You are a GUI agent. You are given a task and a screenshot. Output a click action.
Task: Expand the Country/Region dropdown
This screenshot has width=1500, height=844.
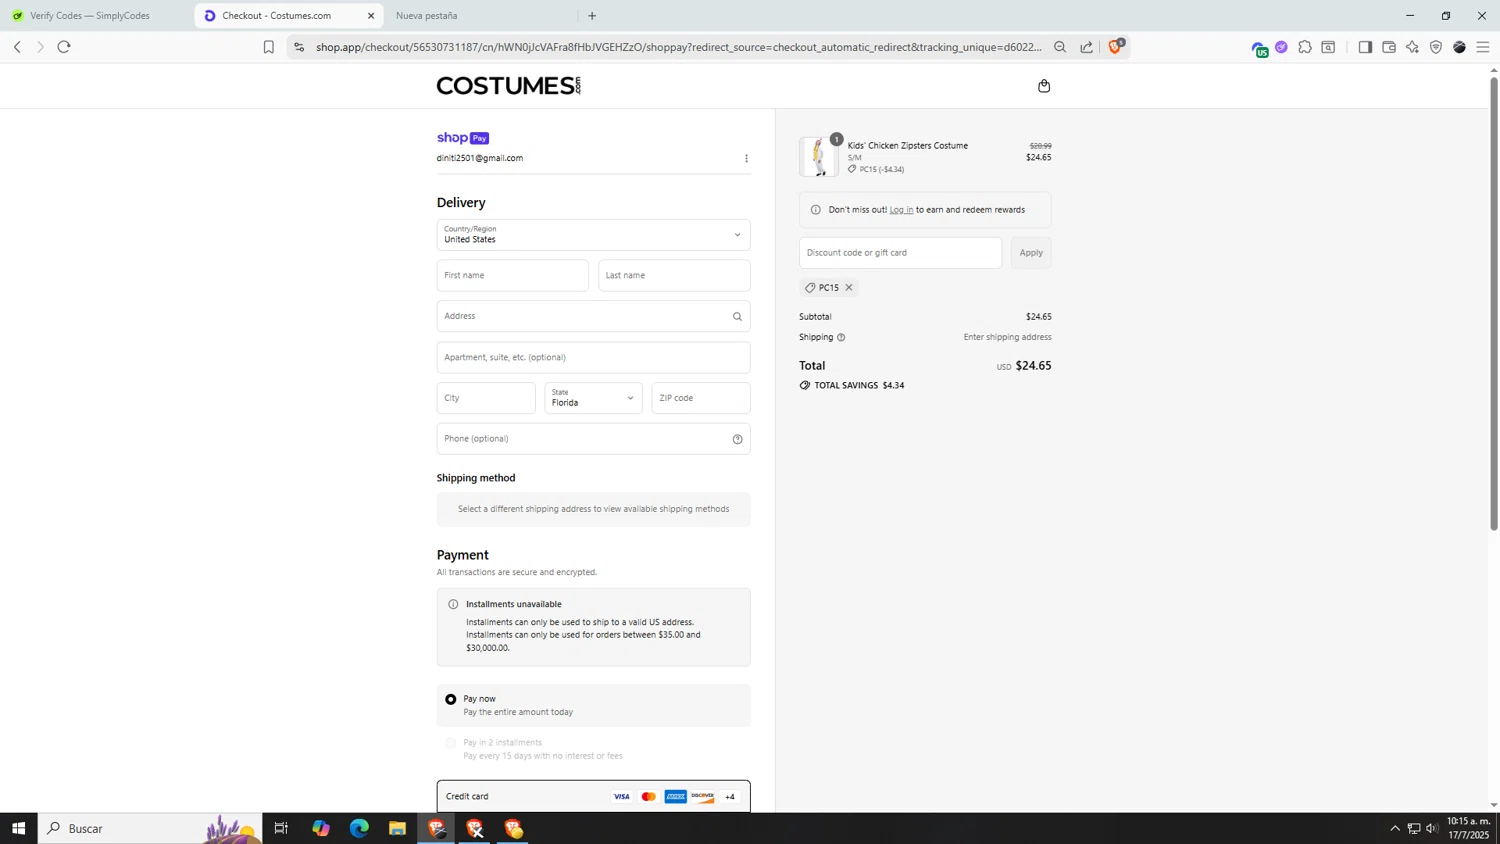click(x=593, y=235)
